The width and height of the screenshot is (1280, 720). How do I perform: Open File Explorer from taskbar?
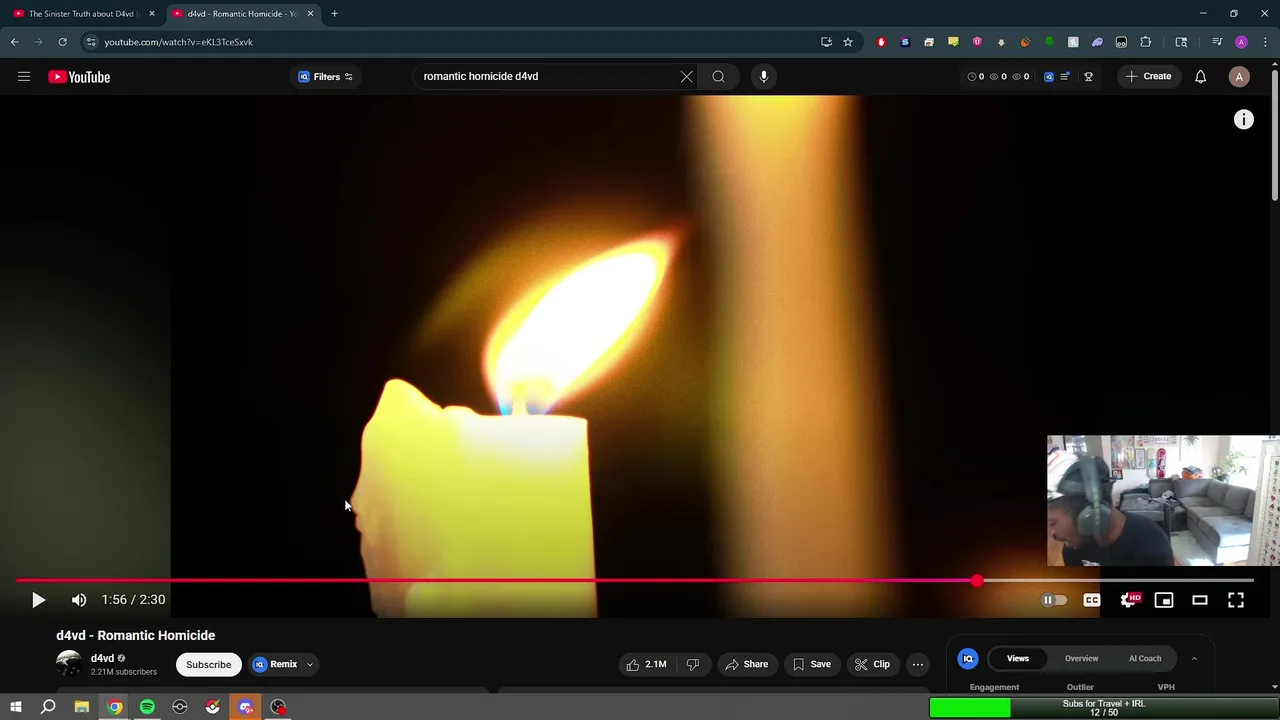pos(82,707)
